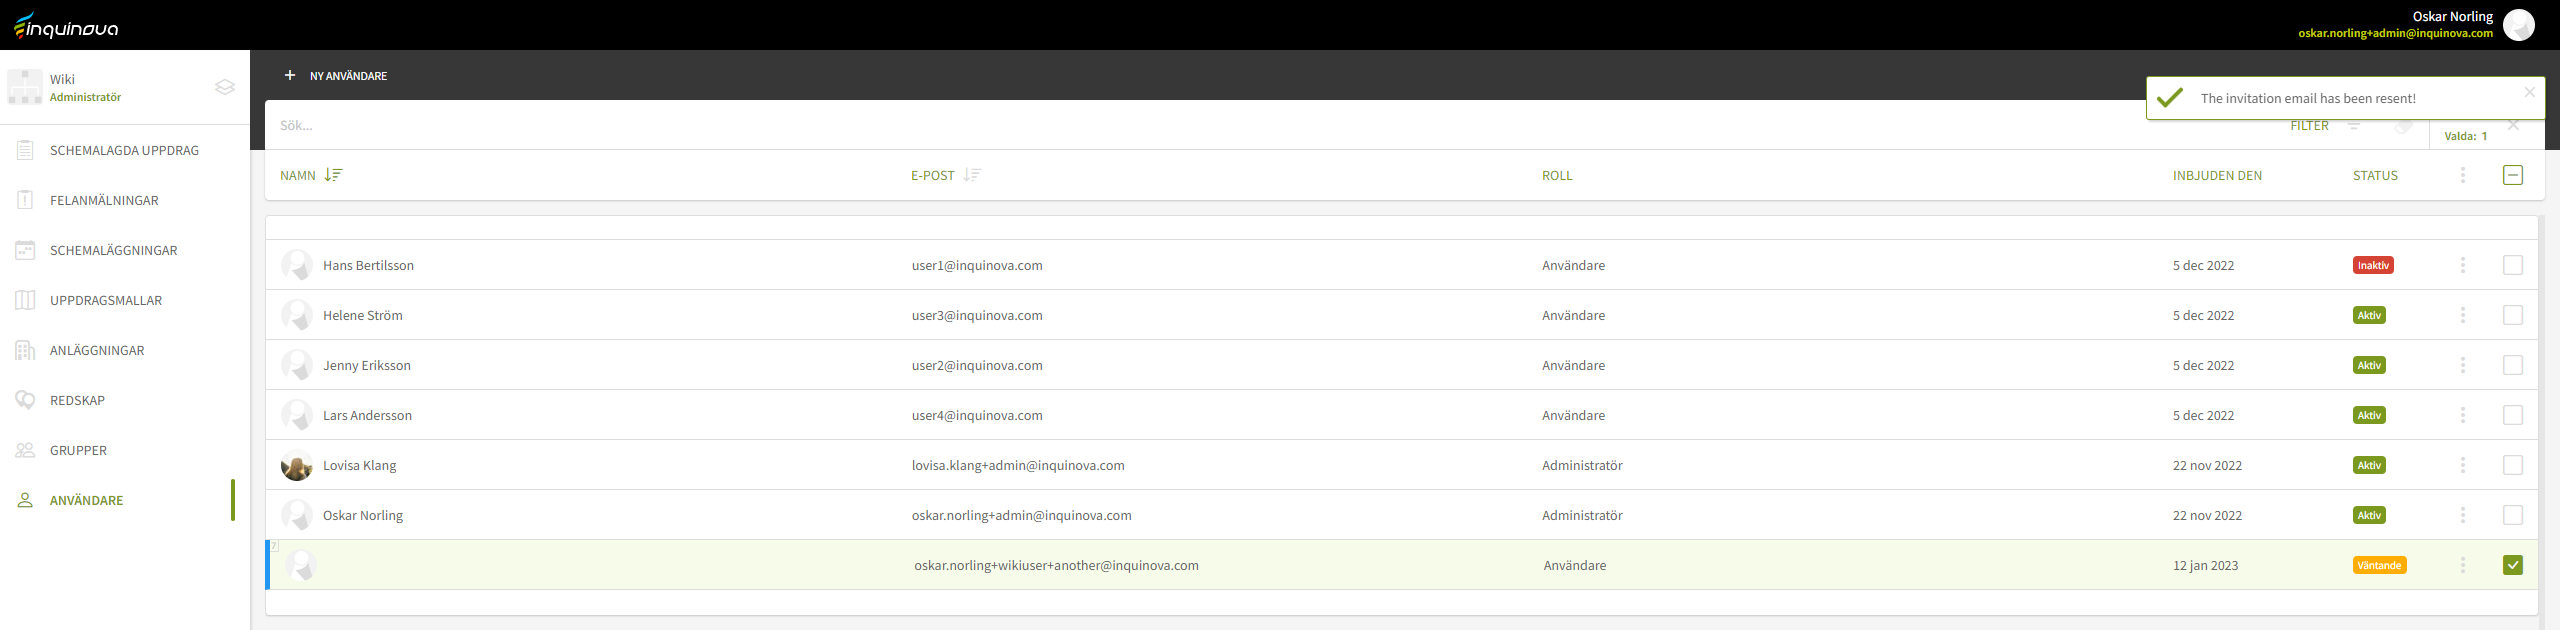Open row options menu for Lovisa Klang
2560x630 pixels.
point(2463,465)
